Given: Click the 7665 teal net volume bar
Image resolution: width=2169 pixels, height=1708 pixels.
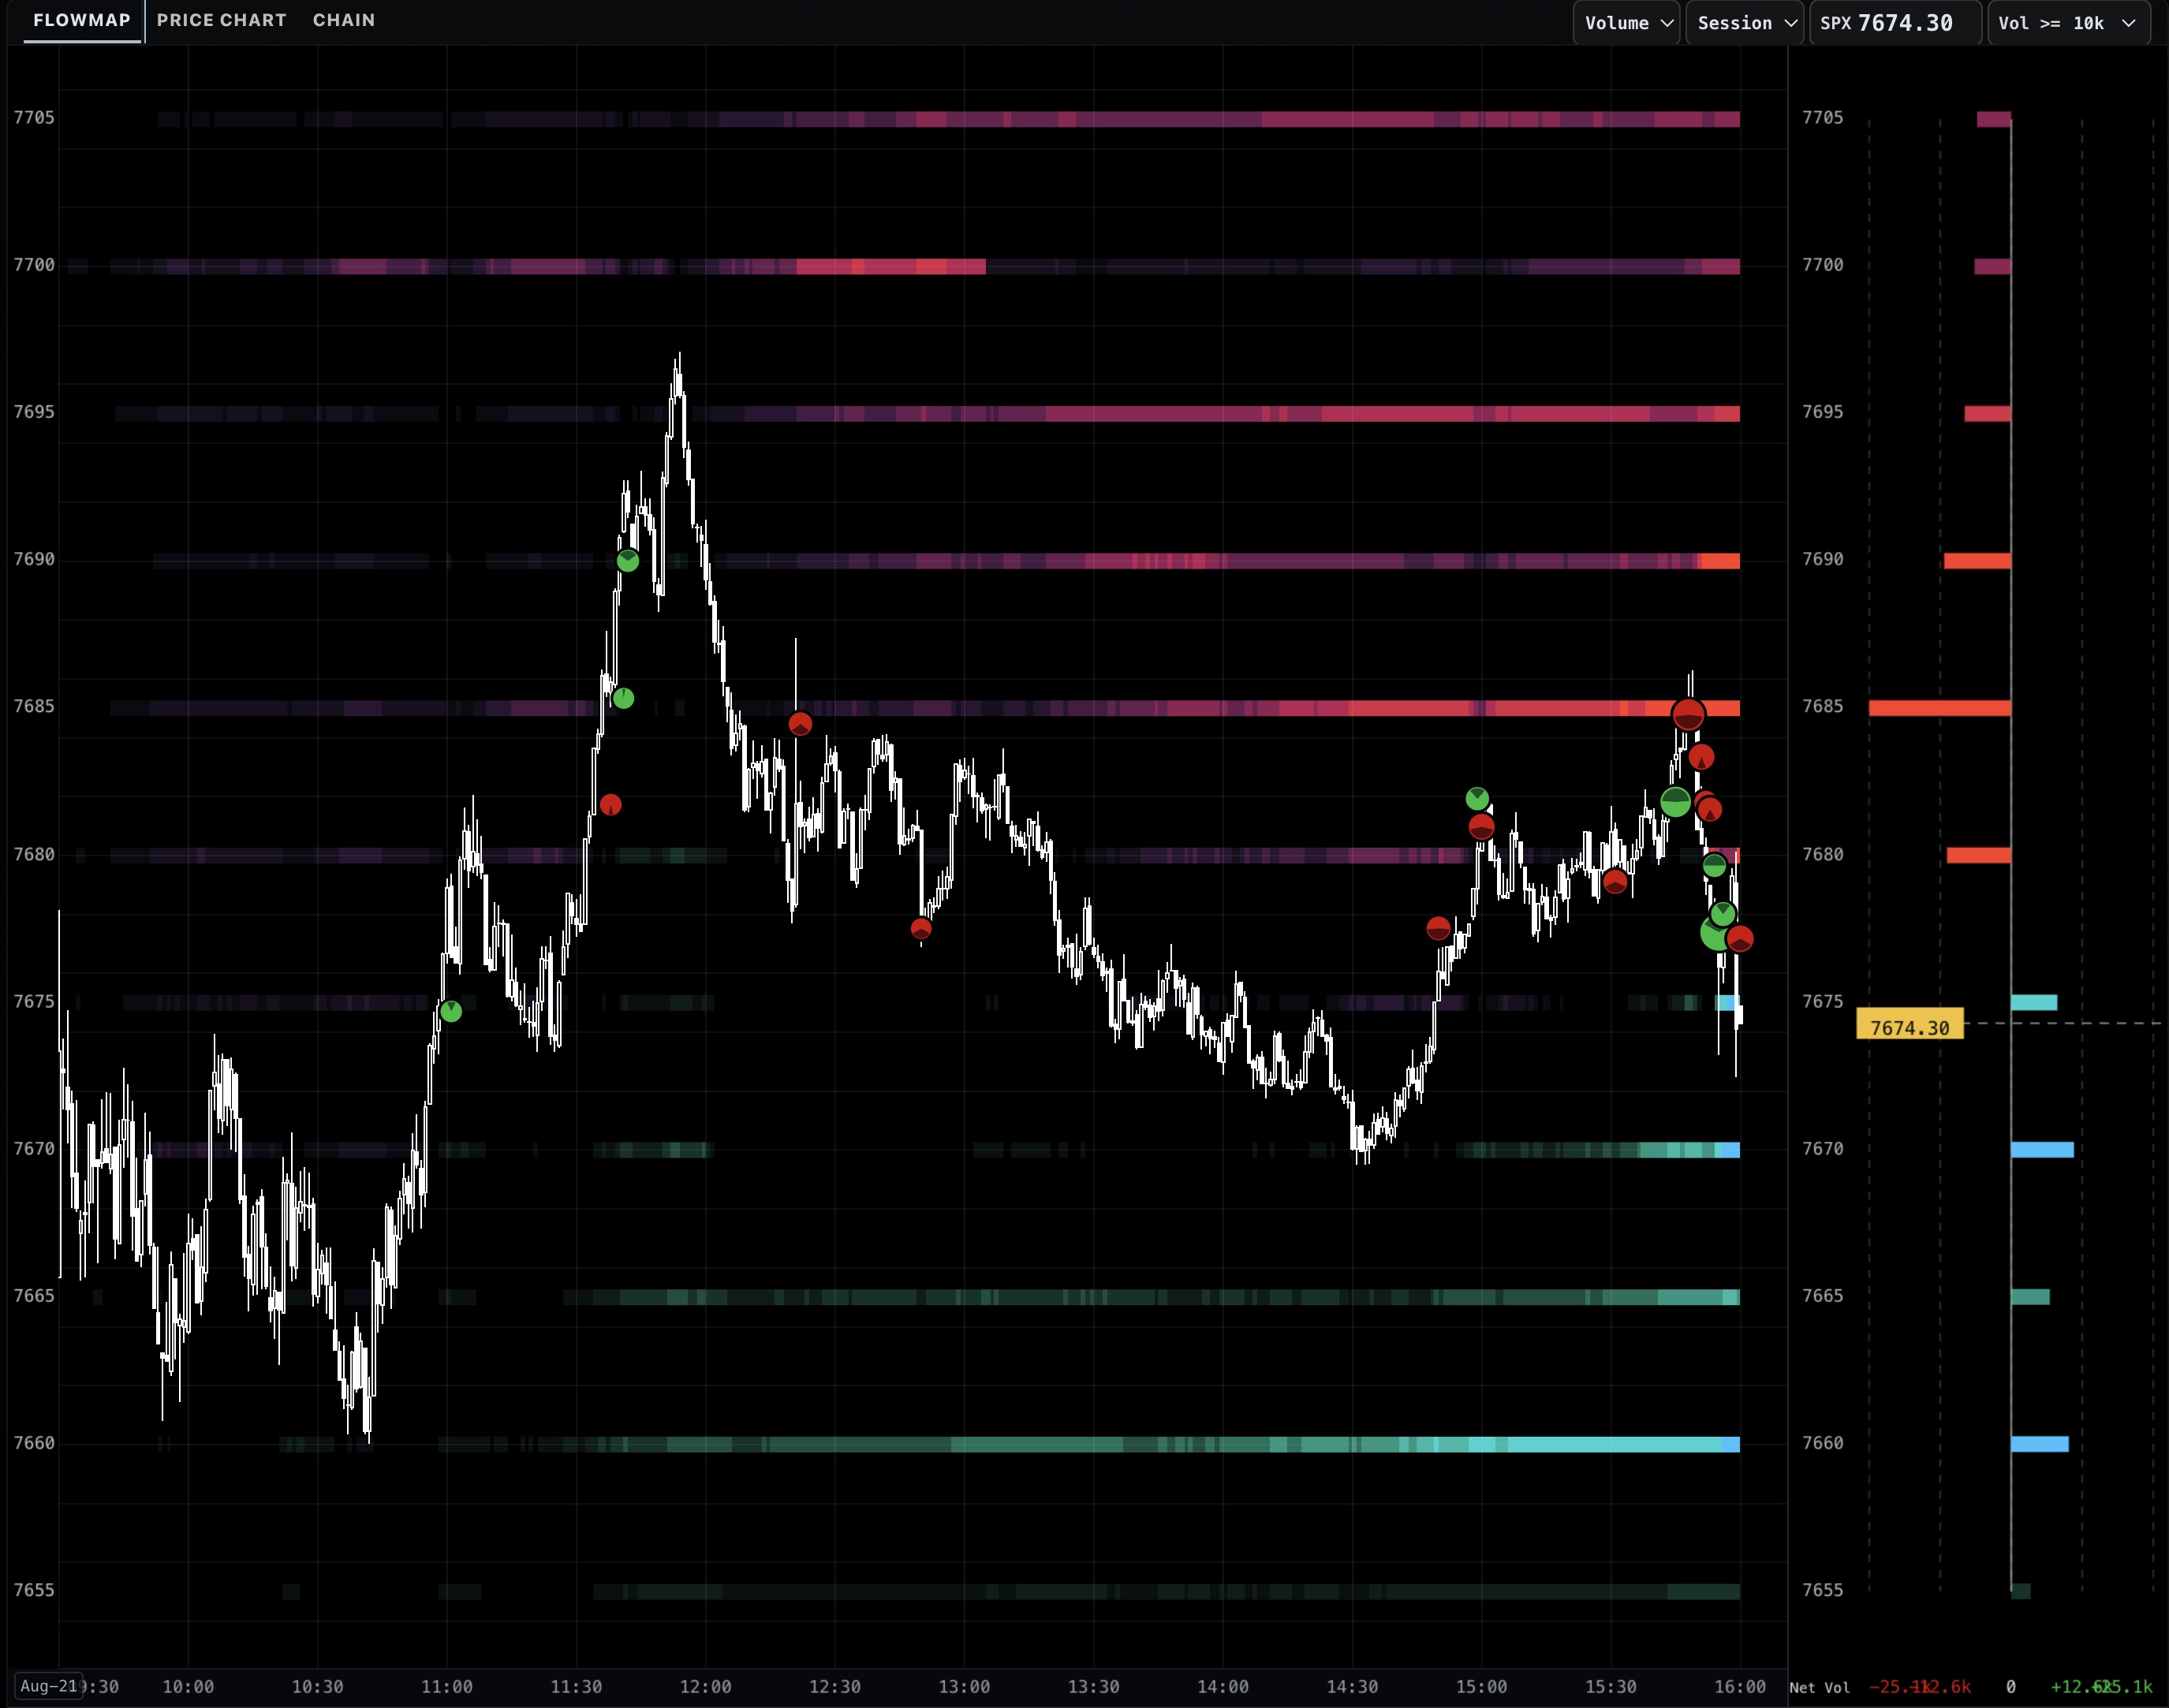Looking at the screenshot, I should point(2030,1296).
